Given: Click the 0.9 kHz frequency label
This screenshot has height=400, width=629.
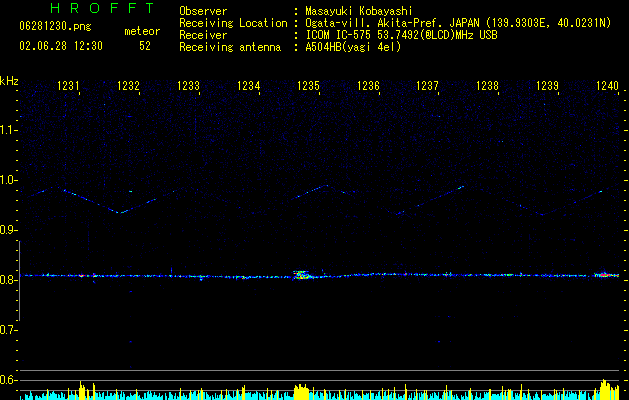Looking at the screenshot, I should [x=8, y=230].
